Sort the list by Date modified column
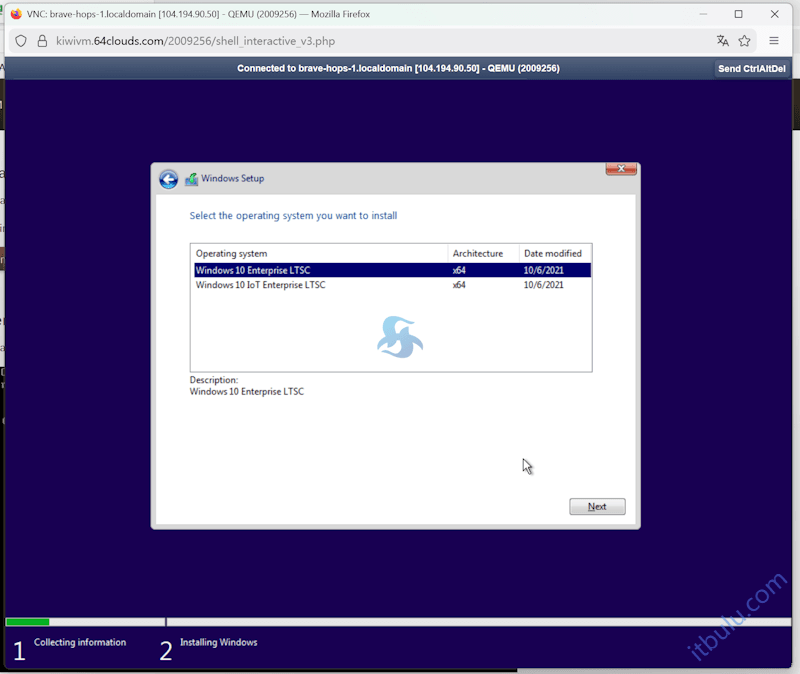The height and width of the screenshot is (674, 800). [555, 253]
